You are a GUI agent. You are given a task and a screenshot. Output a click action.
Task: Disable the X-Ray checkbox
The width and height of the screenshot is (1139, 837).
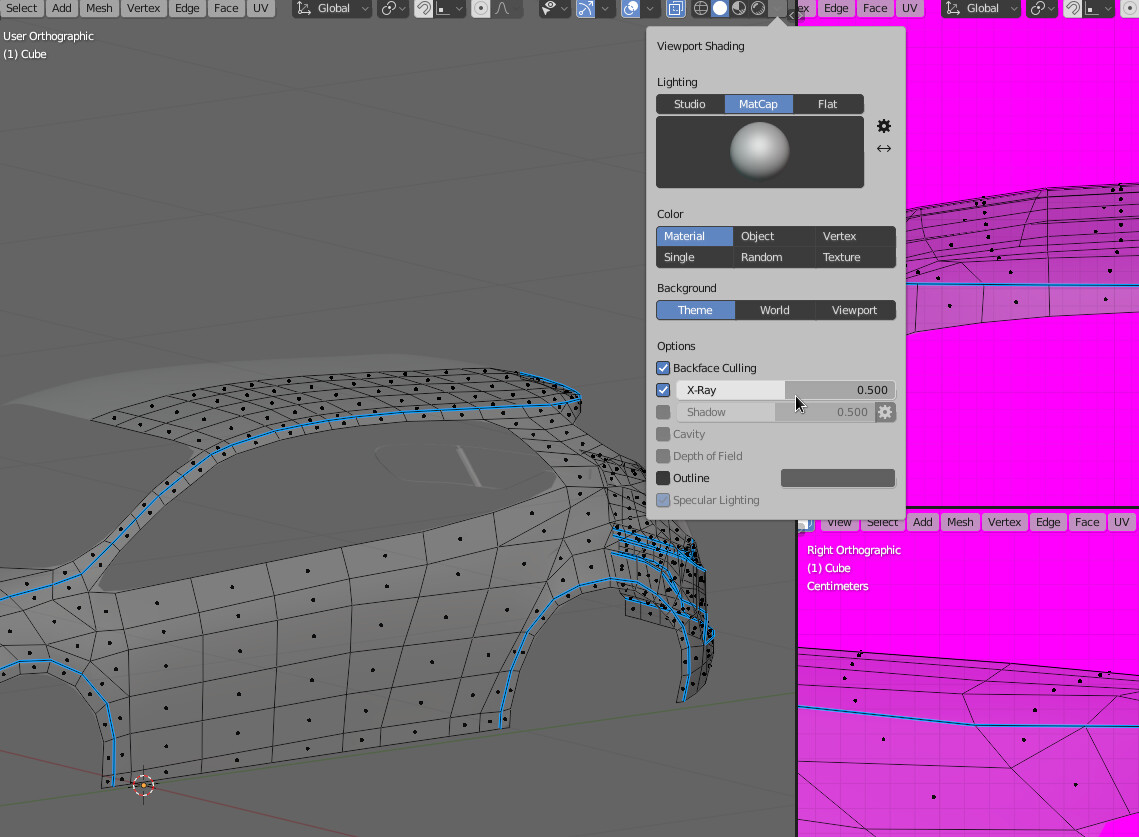pyautogui.click(x=662, y=390)
